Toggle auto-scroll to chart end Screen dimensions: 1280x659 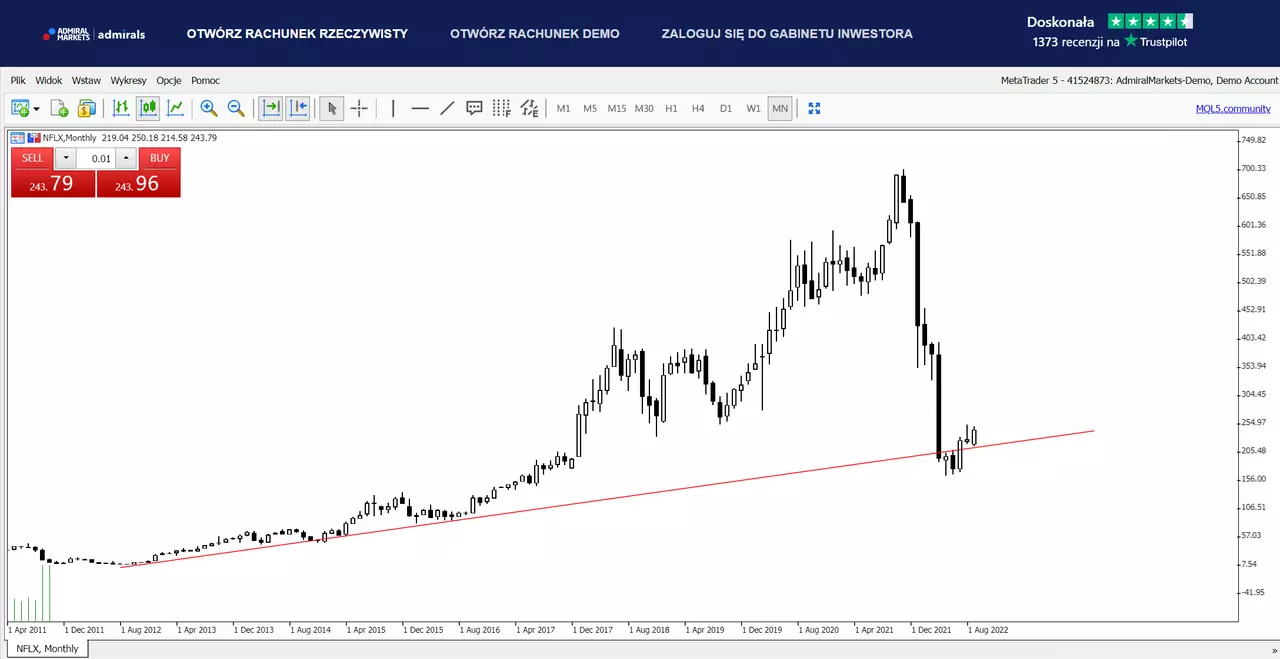coord(270,108)
